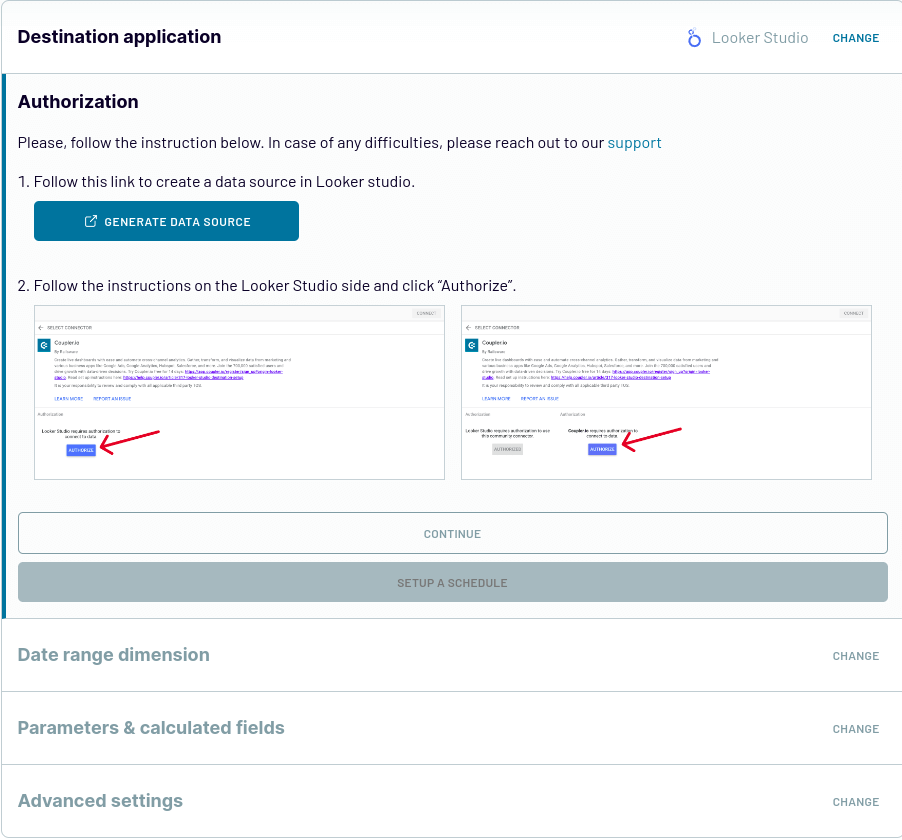Viewport: 902px width, 840px height.
Task: Click Change next to Date range dimension
Action: click(855, 656)
